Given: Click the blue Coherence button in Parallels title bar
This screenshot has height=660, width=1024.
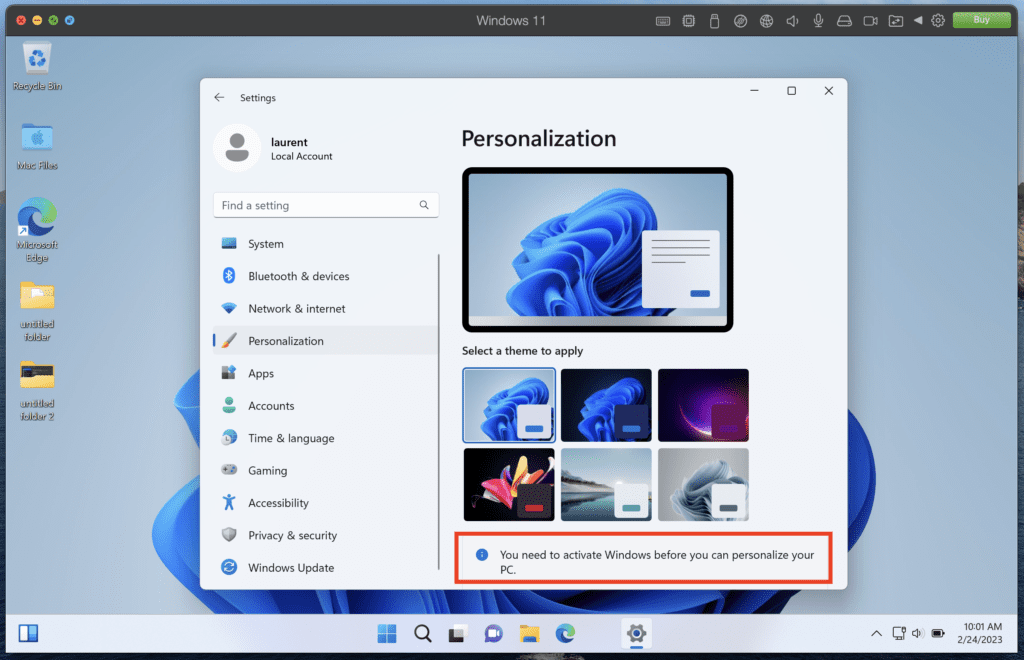Looking at the screenshot, I should tap(69, 20).
